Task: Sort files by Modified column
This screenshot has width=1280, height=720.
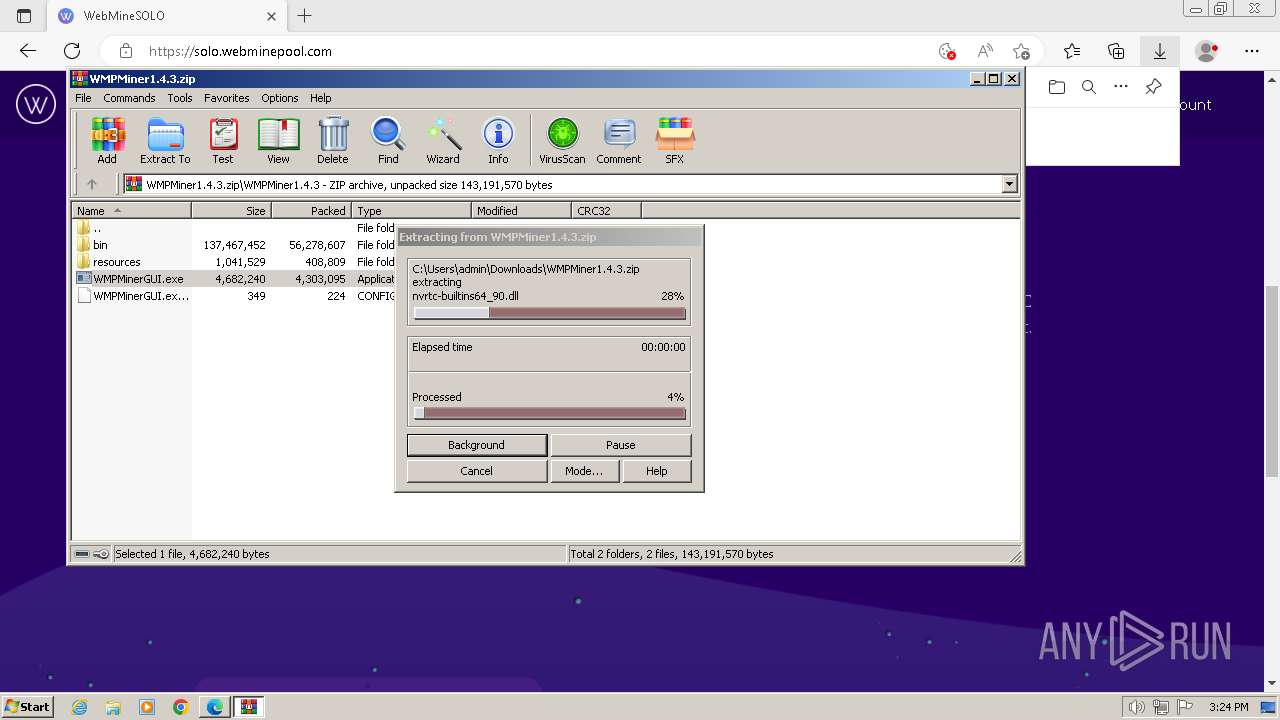Action: point(521,210)
